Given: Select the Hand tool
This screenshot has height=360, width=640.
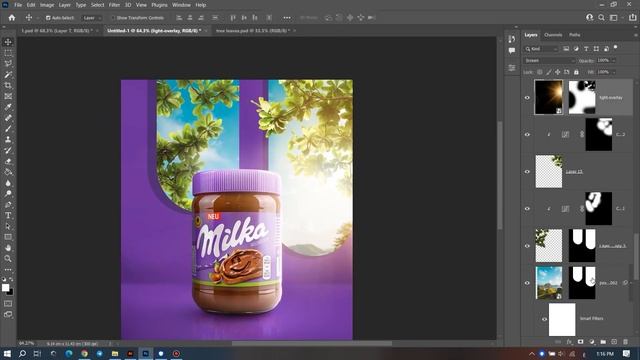Looking at the screenshot, I should [8, 248].
